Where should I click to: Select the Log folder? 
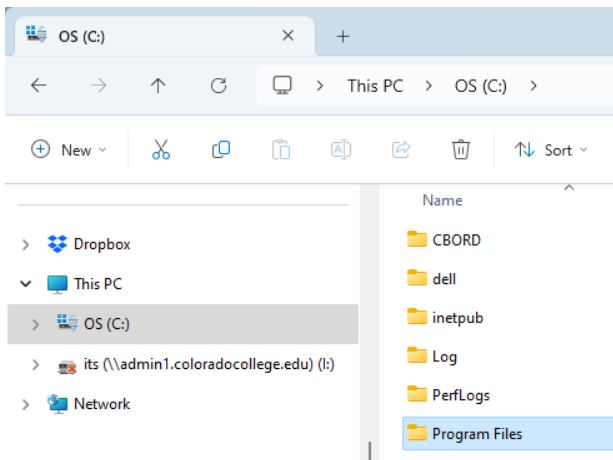click(x=445, y=357)
